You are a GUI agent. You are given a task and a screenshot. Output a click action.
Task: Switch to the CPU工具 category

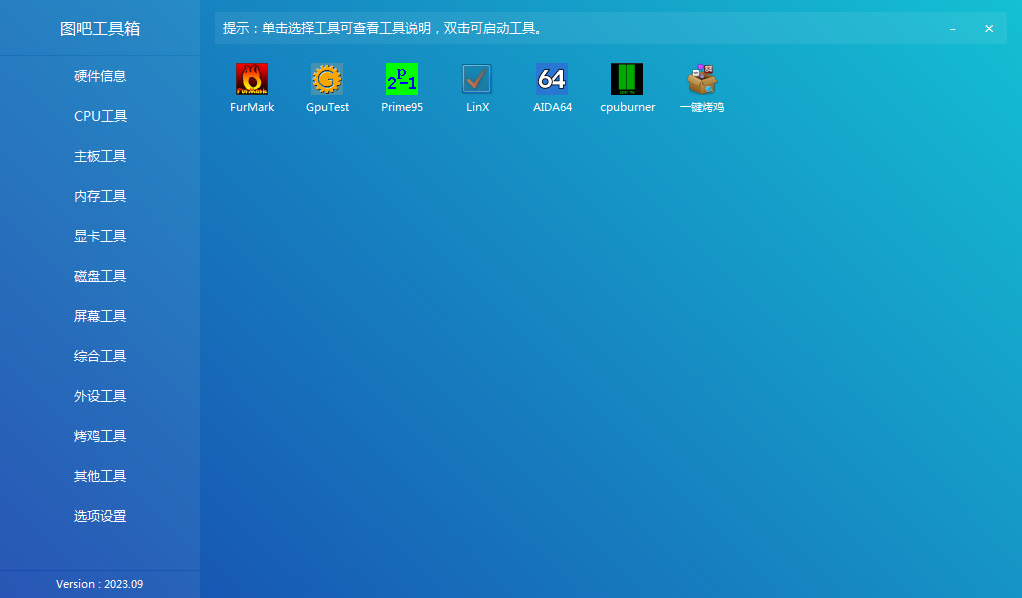coord(100,116)
